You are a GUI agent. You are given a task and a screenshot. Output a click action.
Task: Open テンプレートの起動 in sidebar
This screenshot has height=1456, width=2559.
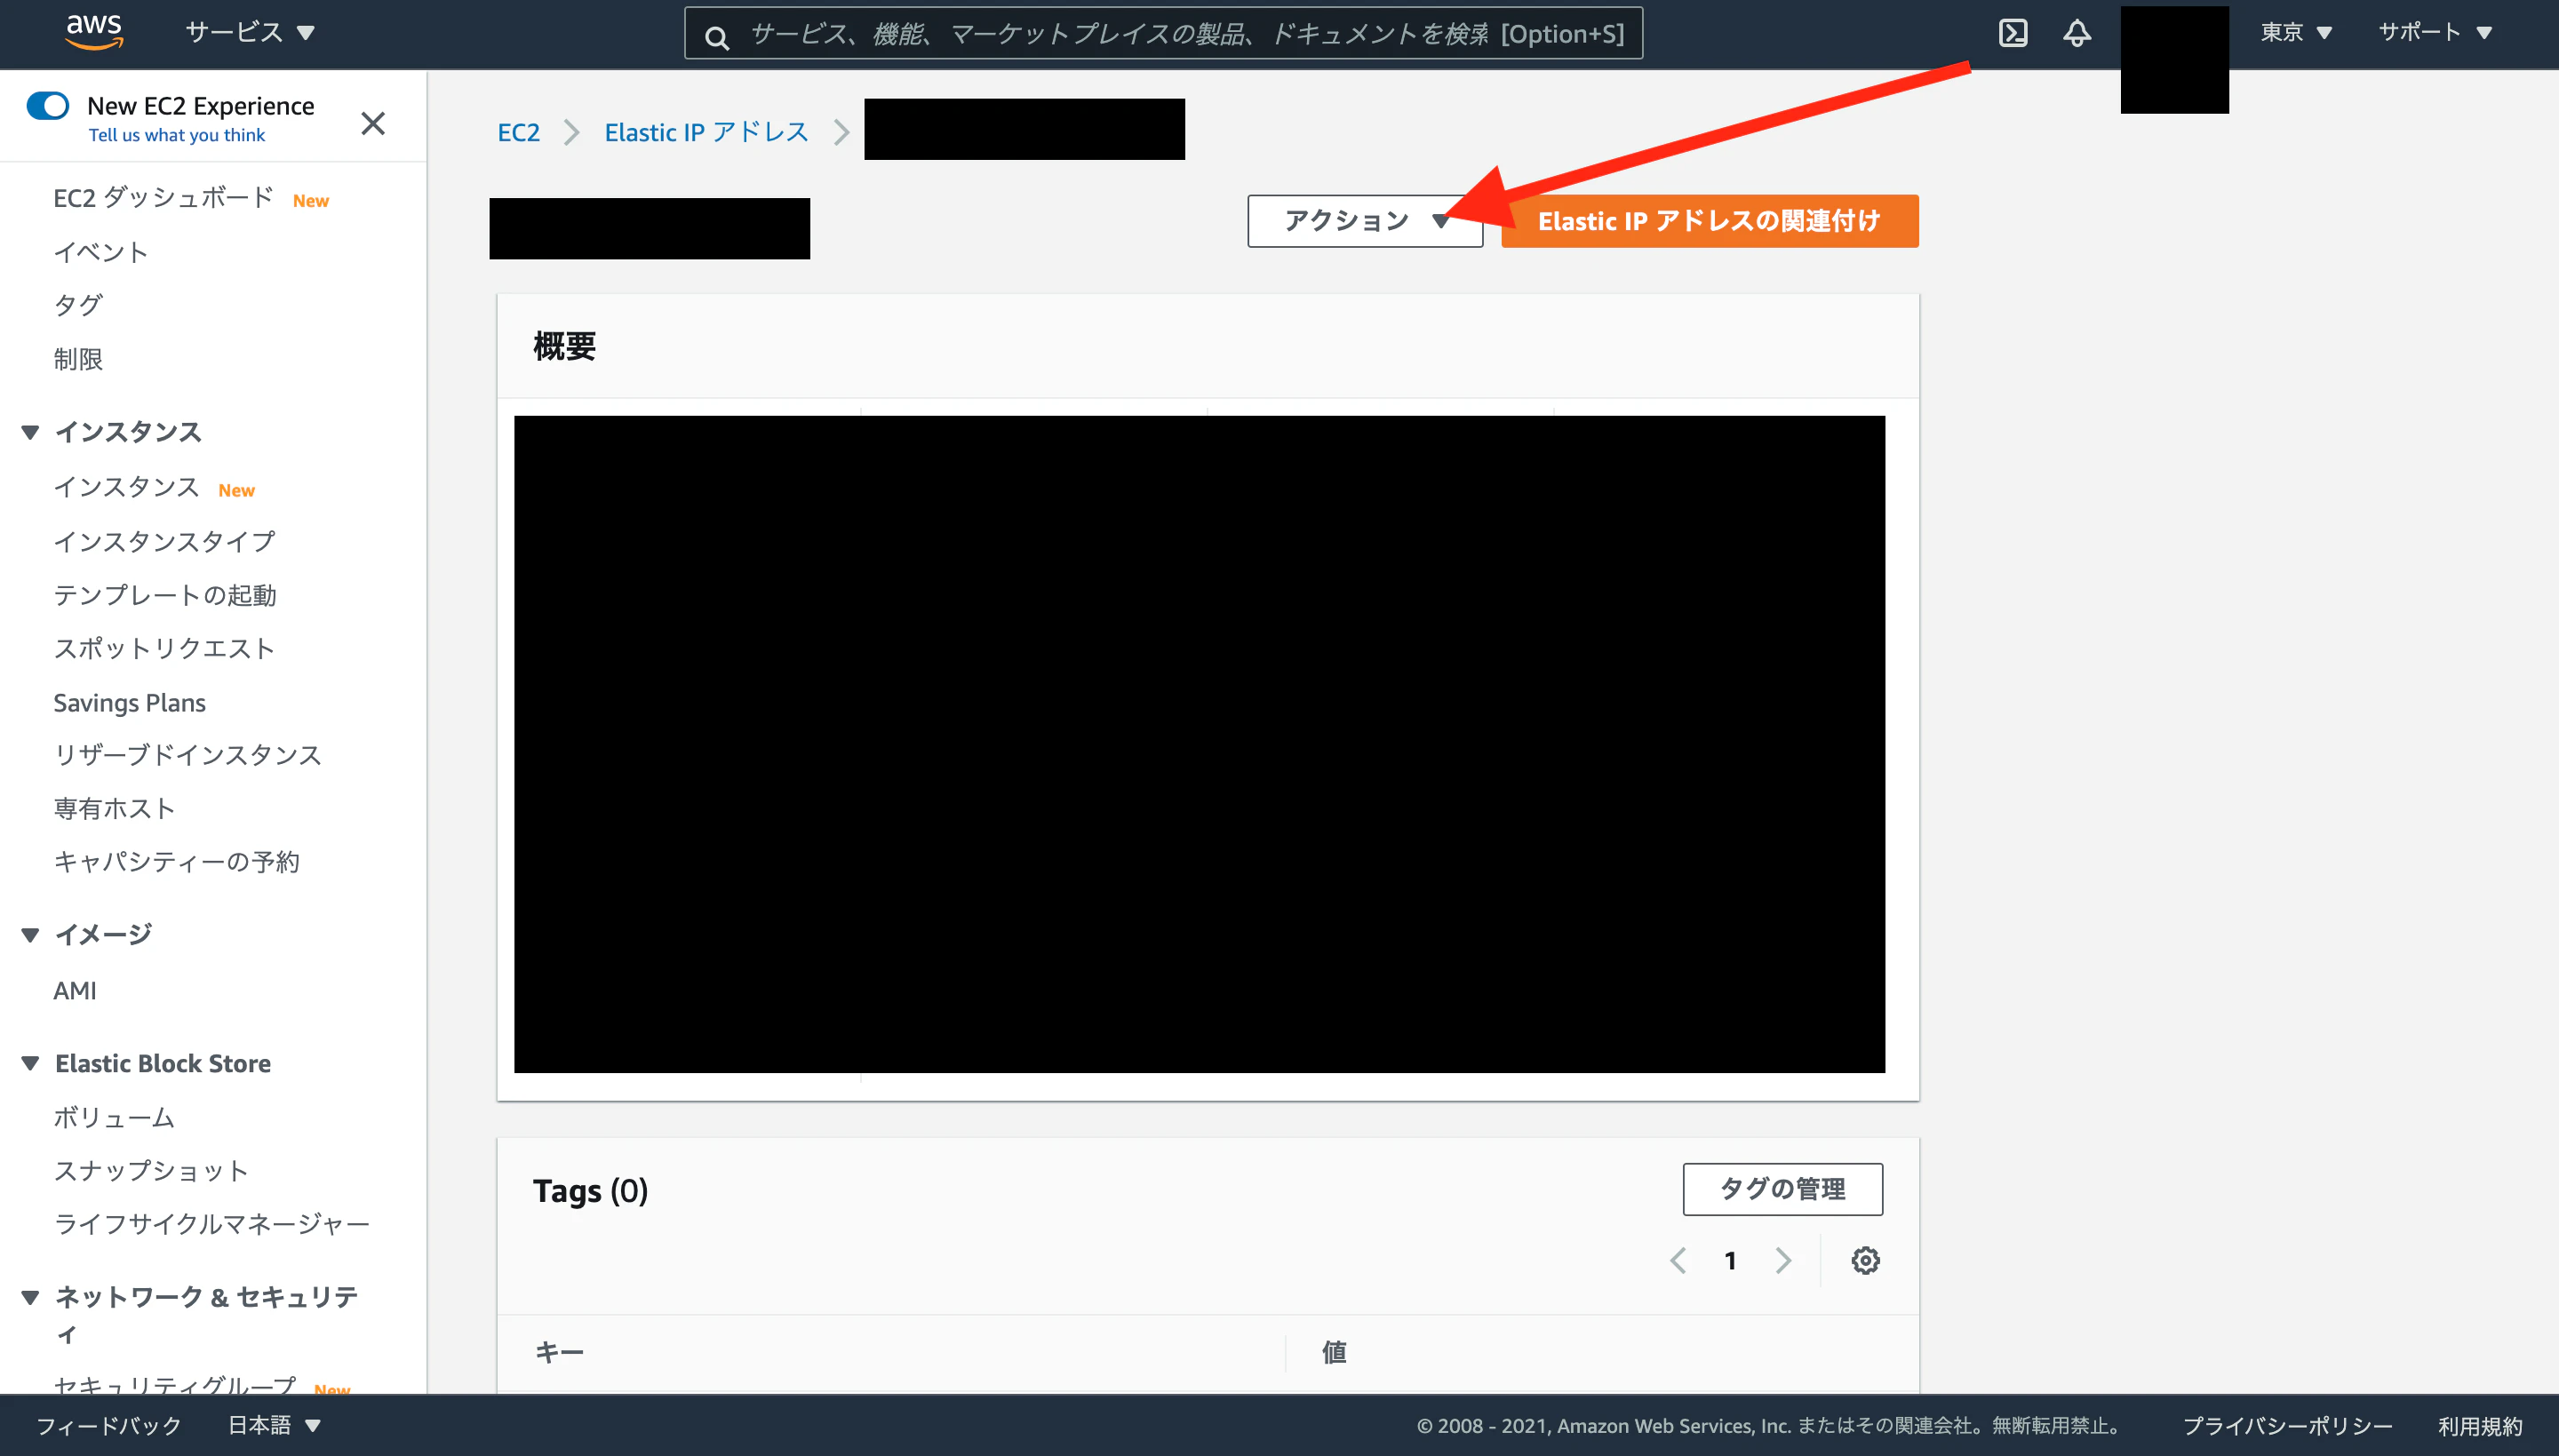click(x=165, y=595)
